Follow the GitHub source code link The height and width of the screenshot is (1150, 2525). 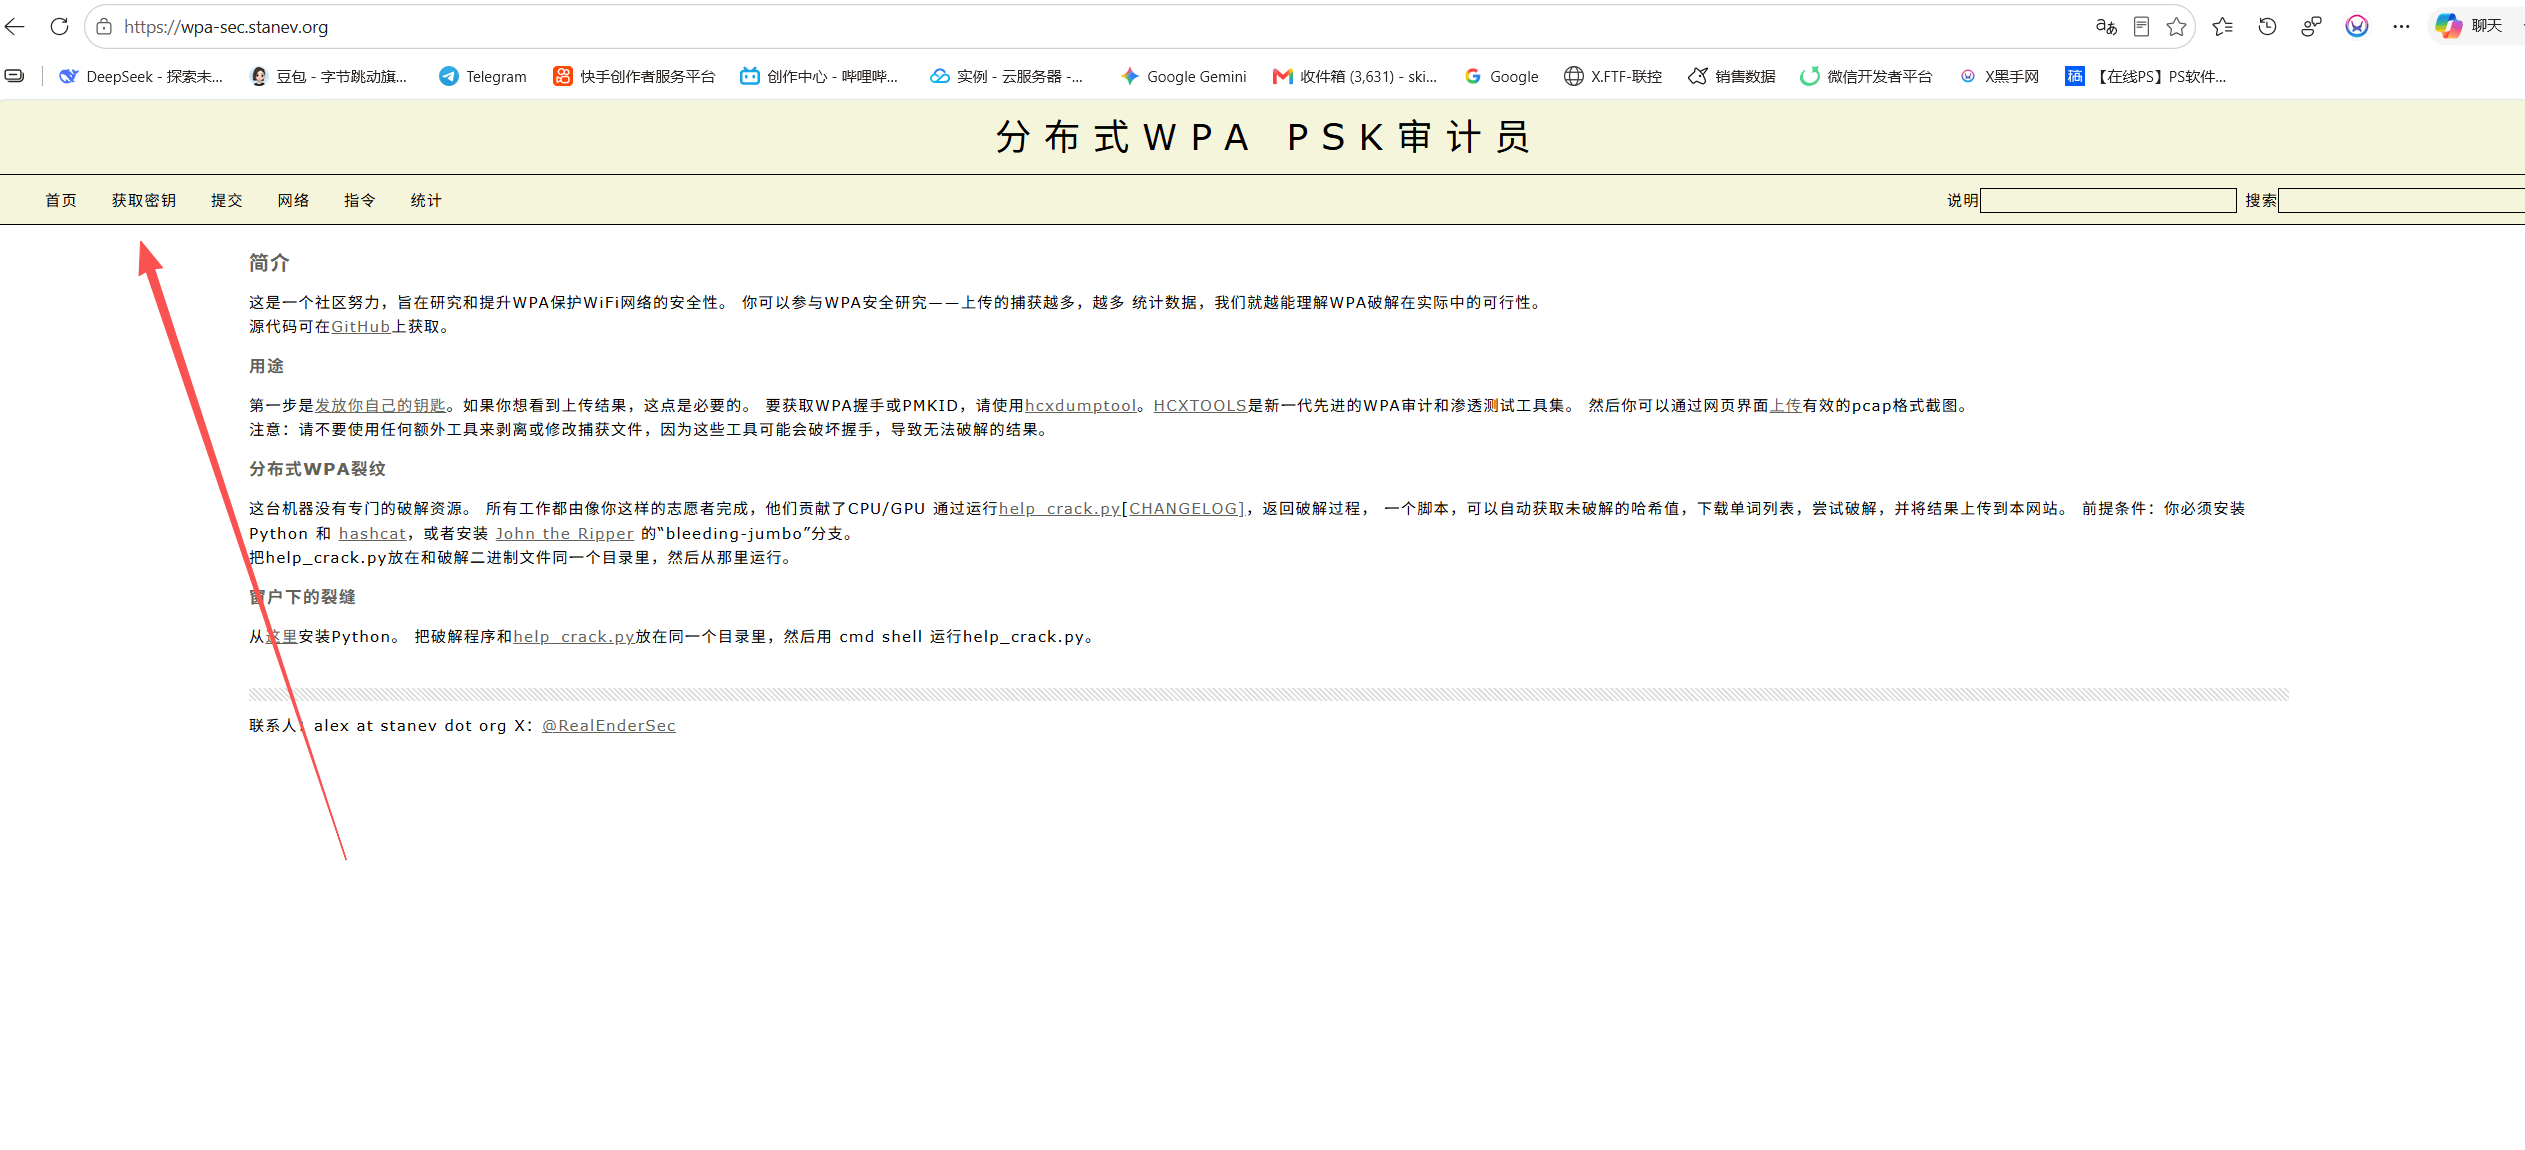(x=361, y=327)
